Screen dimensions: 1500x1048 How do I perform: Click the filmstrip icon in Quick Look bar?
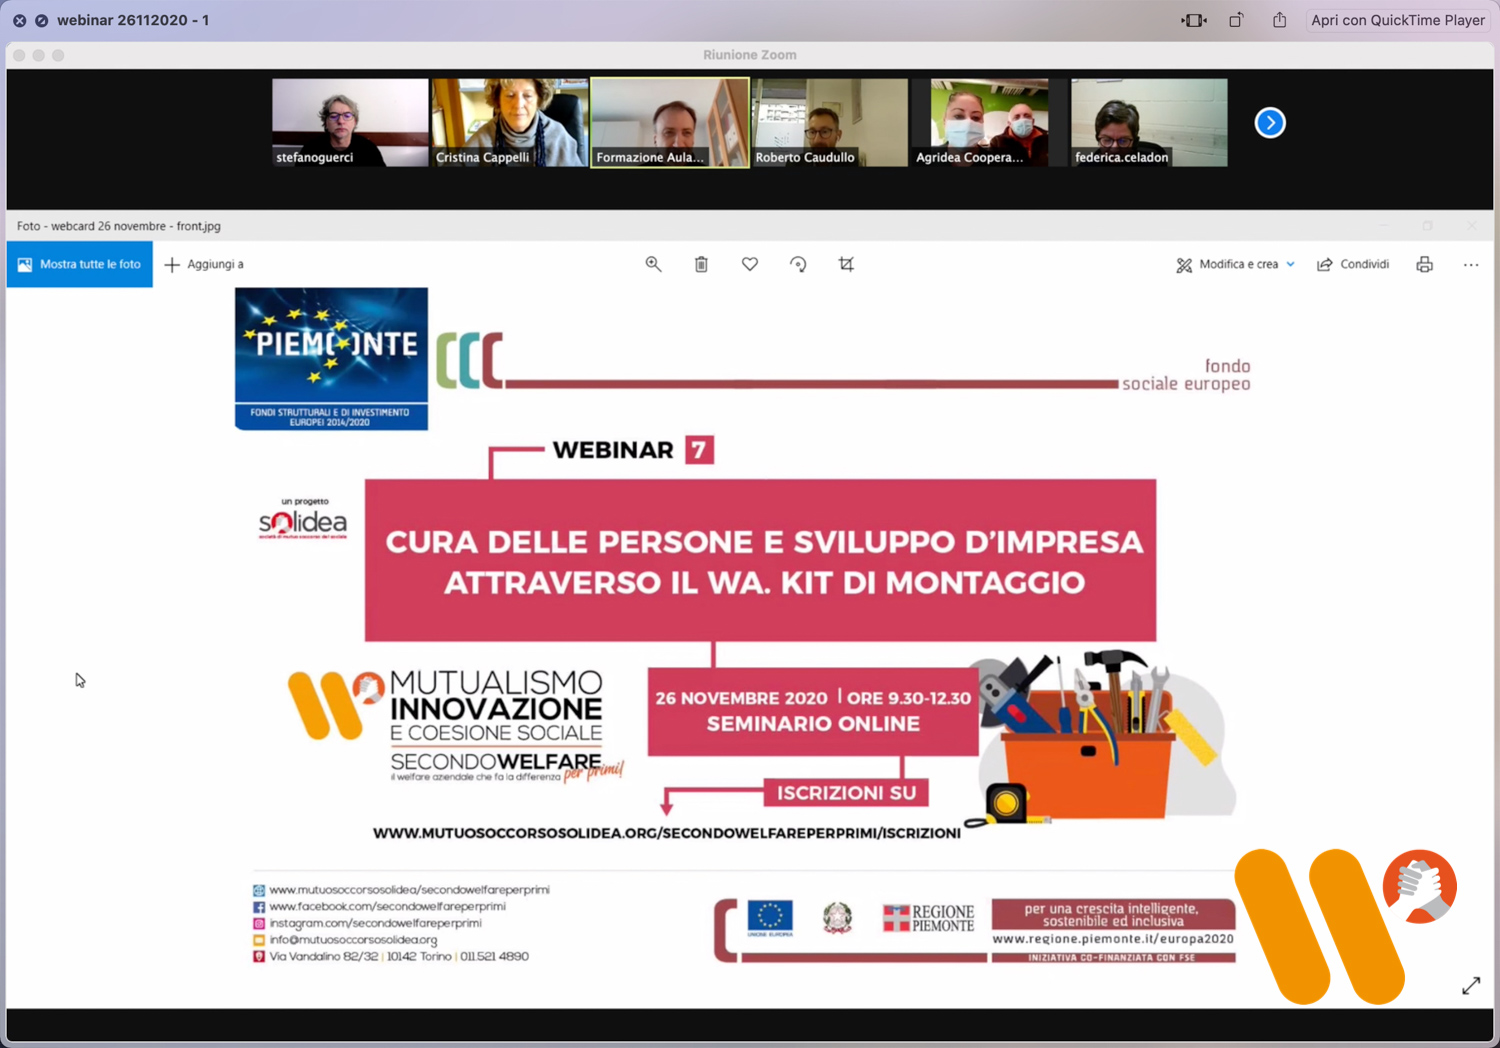1194,20
